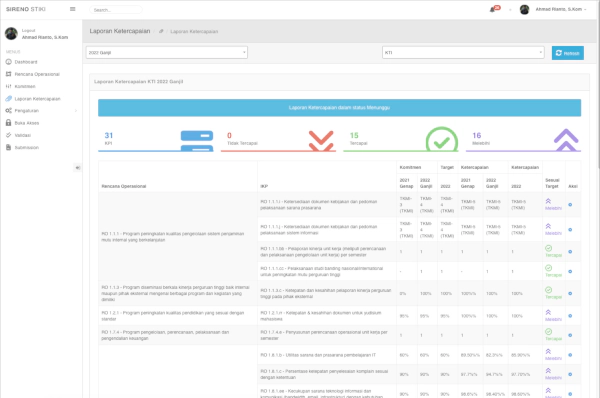Open Buka Akses menu
The image size is (600, 398).
click(x=27, y=123)
